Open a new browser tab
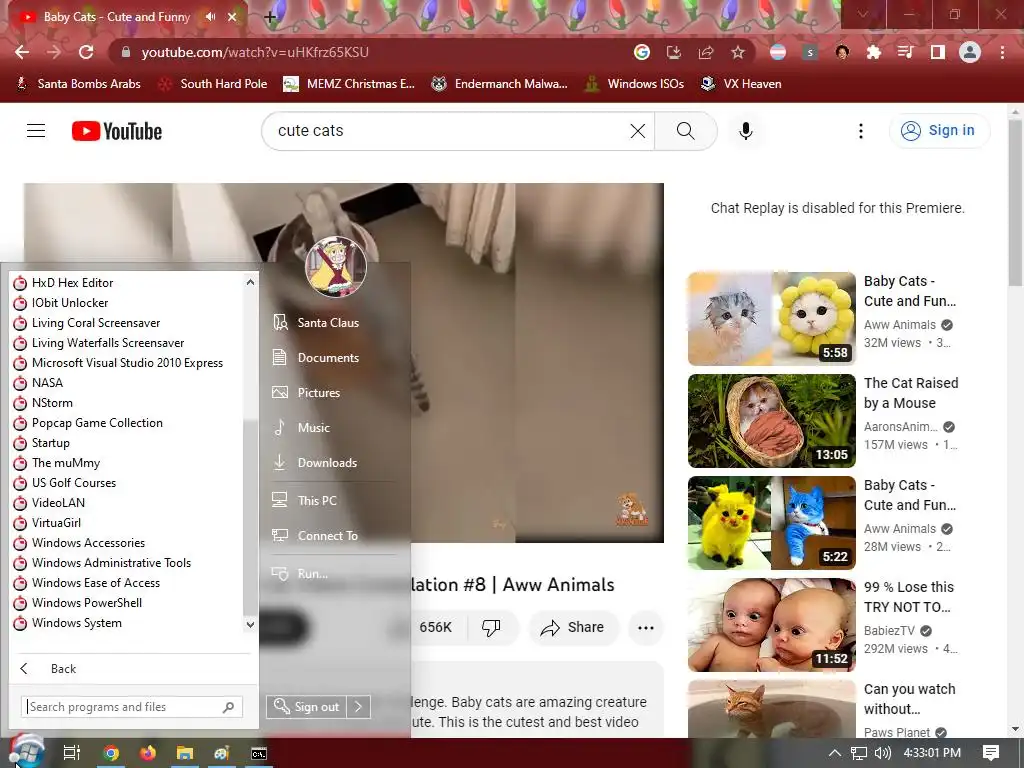Image resolution: width=1024 pixels, height=768 pixels. (x=270, y=17)
